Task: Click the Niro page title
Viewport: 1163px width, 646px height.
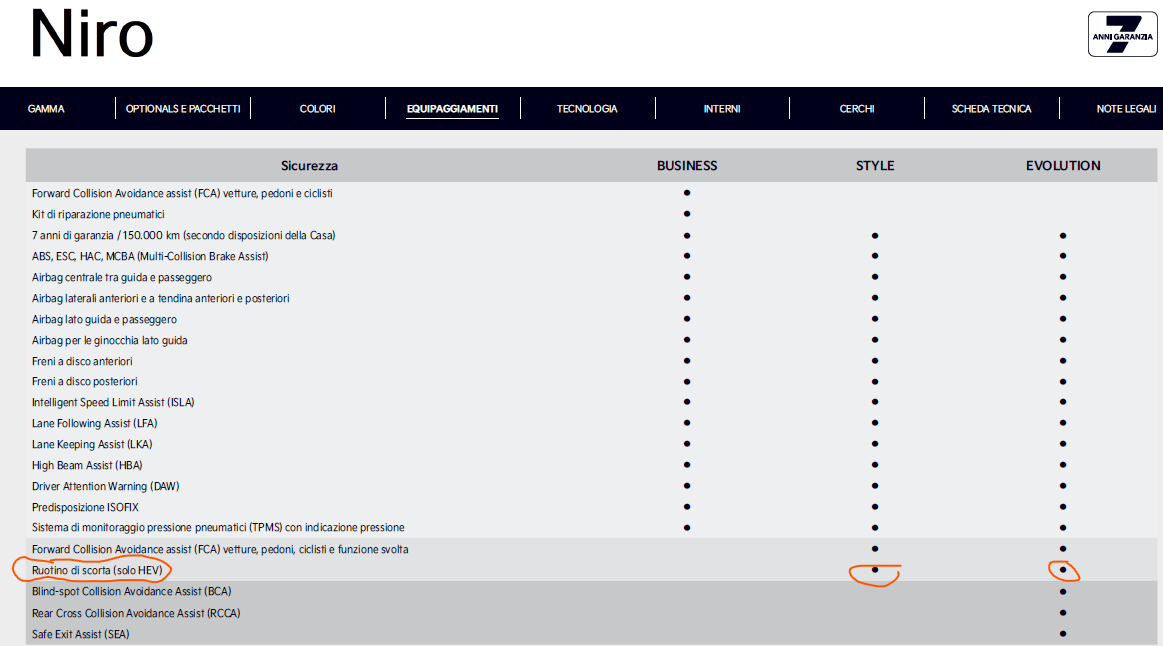Action: click(x=91, y=34)
